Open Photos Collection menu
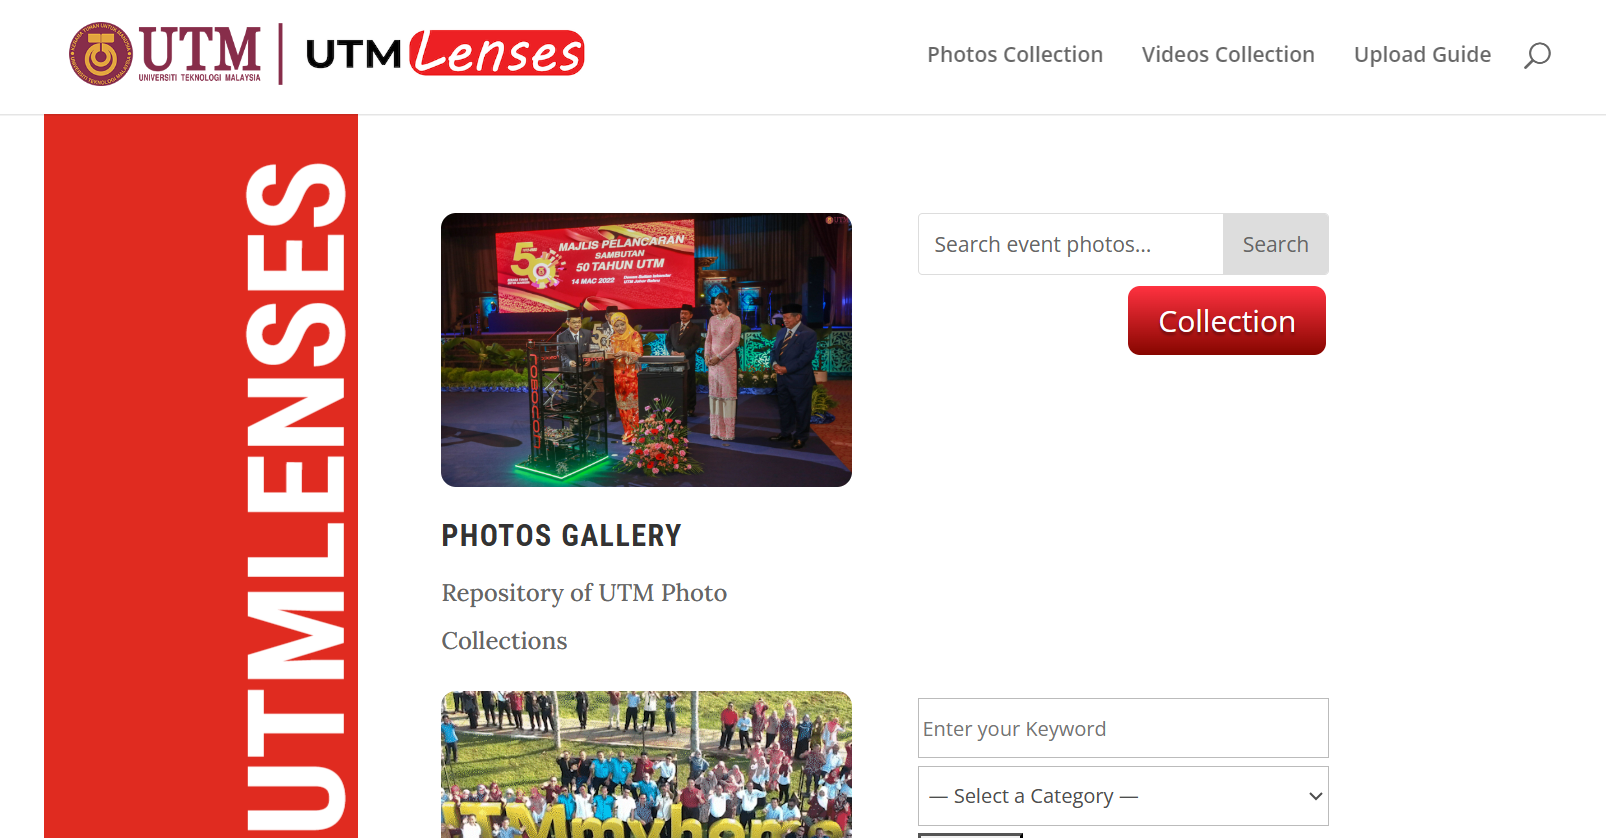The image size is (1606, 838). click(1015, 55)
